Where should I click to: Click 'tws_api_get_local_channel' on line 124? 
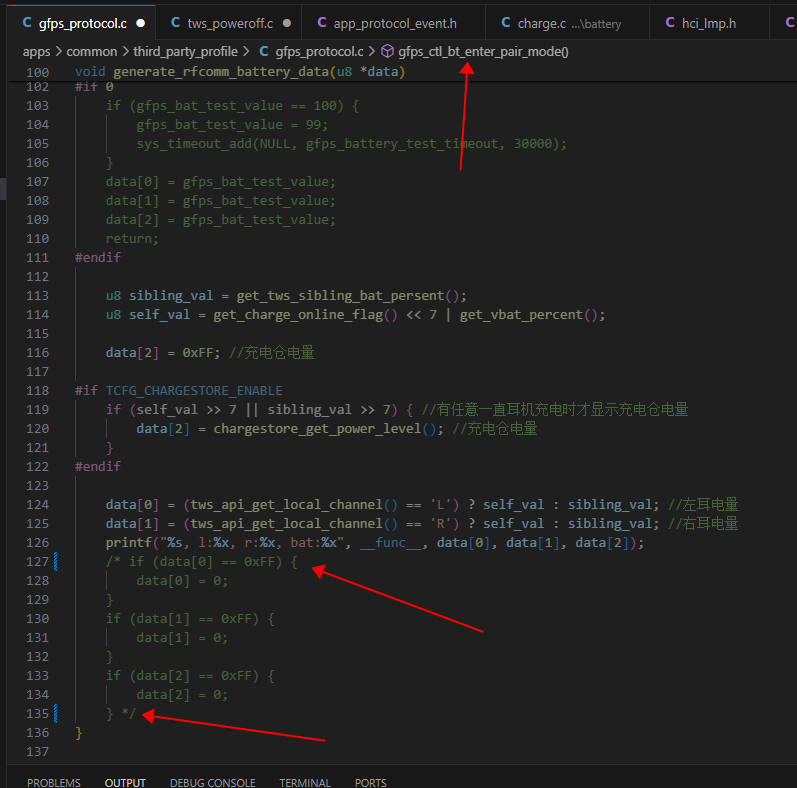(286, 504)
